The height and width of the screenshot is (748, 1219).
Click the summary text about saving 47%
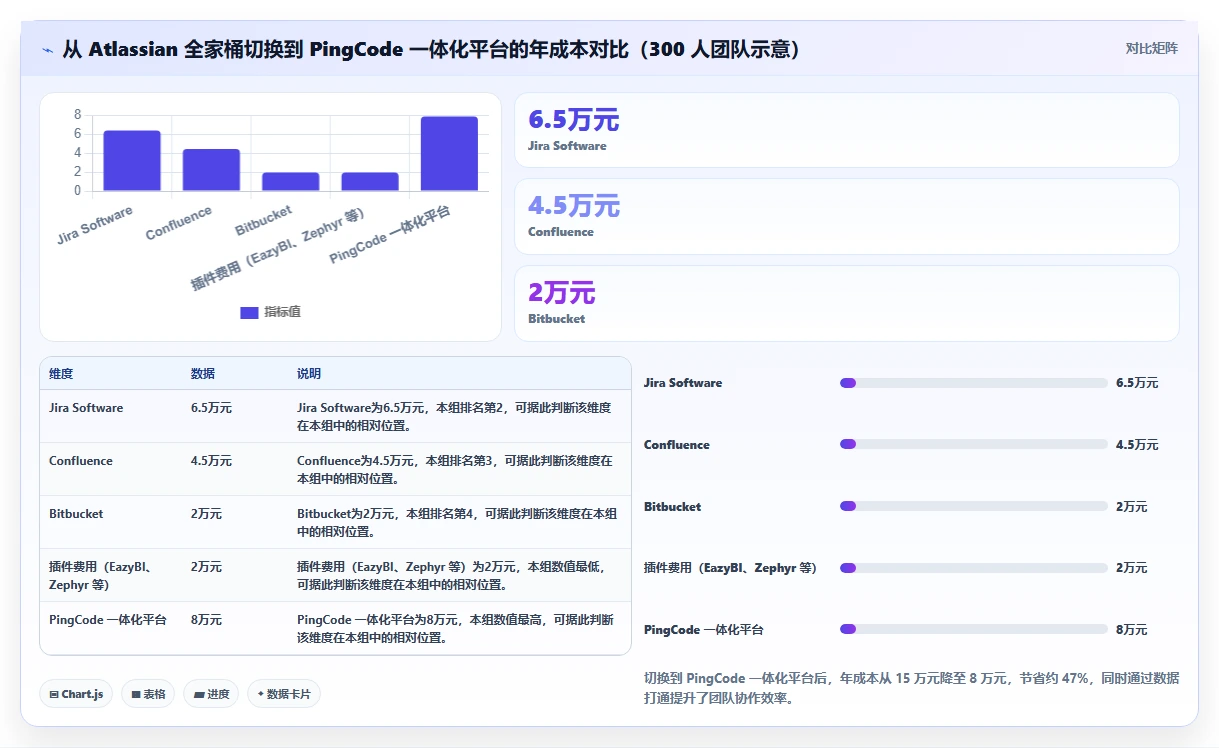[x=912, y=688]
